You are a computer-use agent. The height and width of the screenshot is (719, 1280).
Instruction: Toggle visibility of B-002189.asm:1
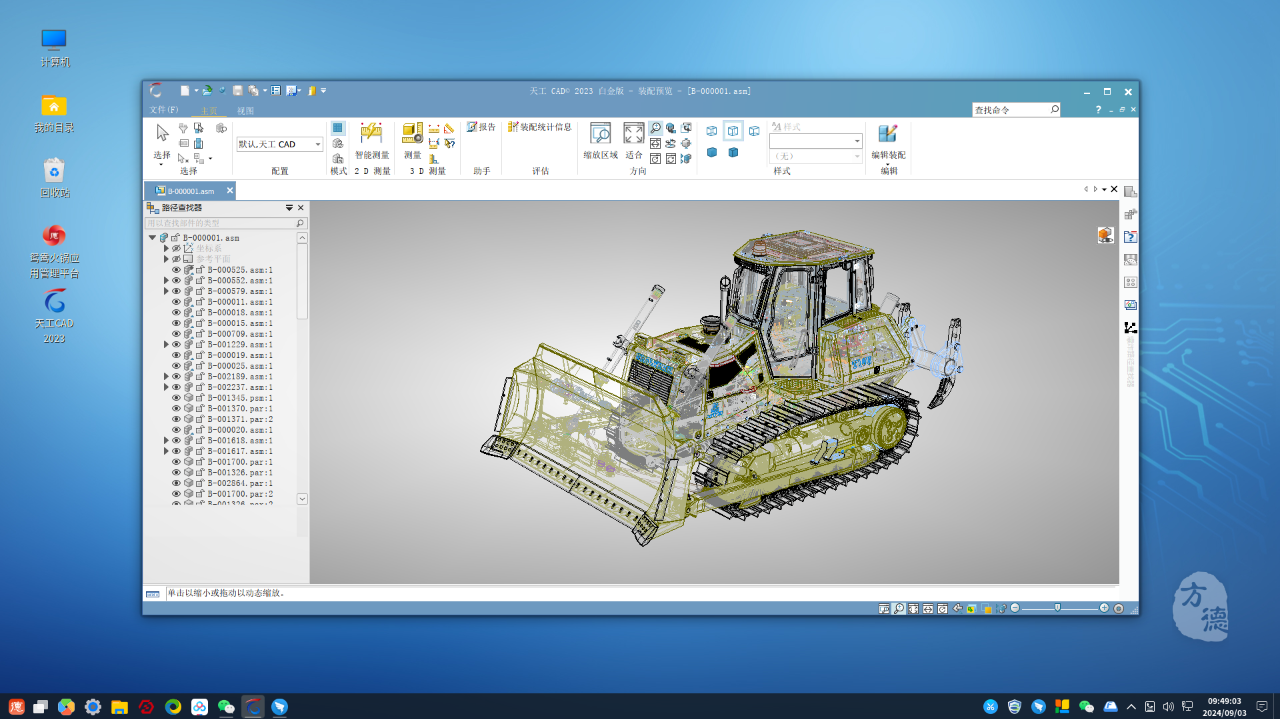pos(176,377)
